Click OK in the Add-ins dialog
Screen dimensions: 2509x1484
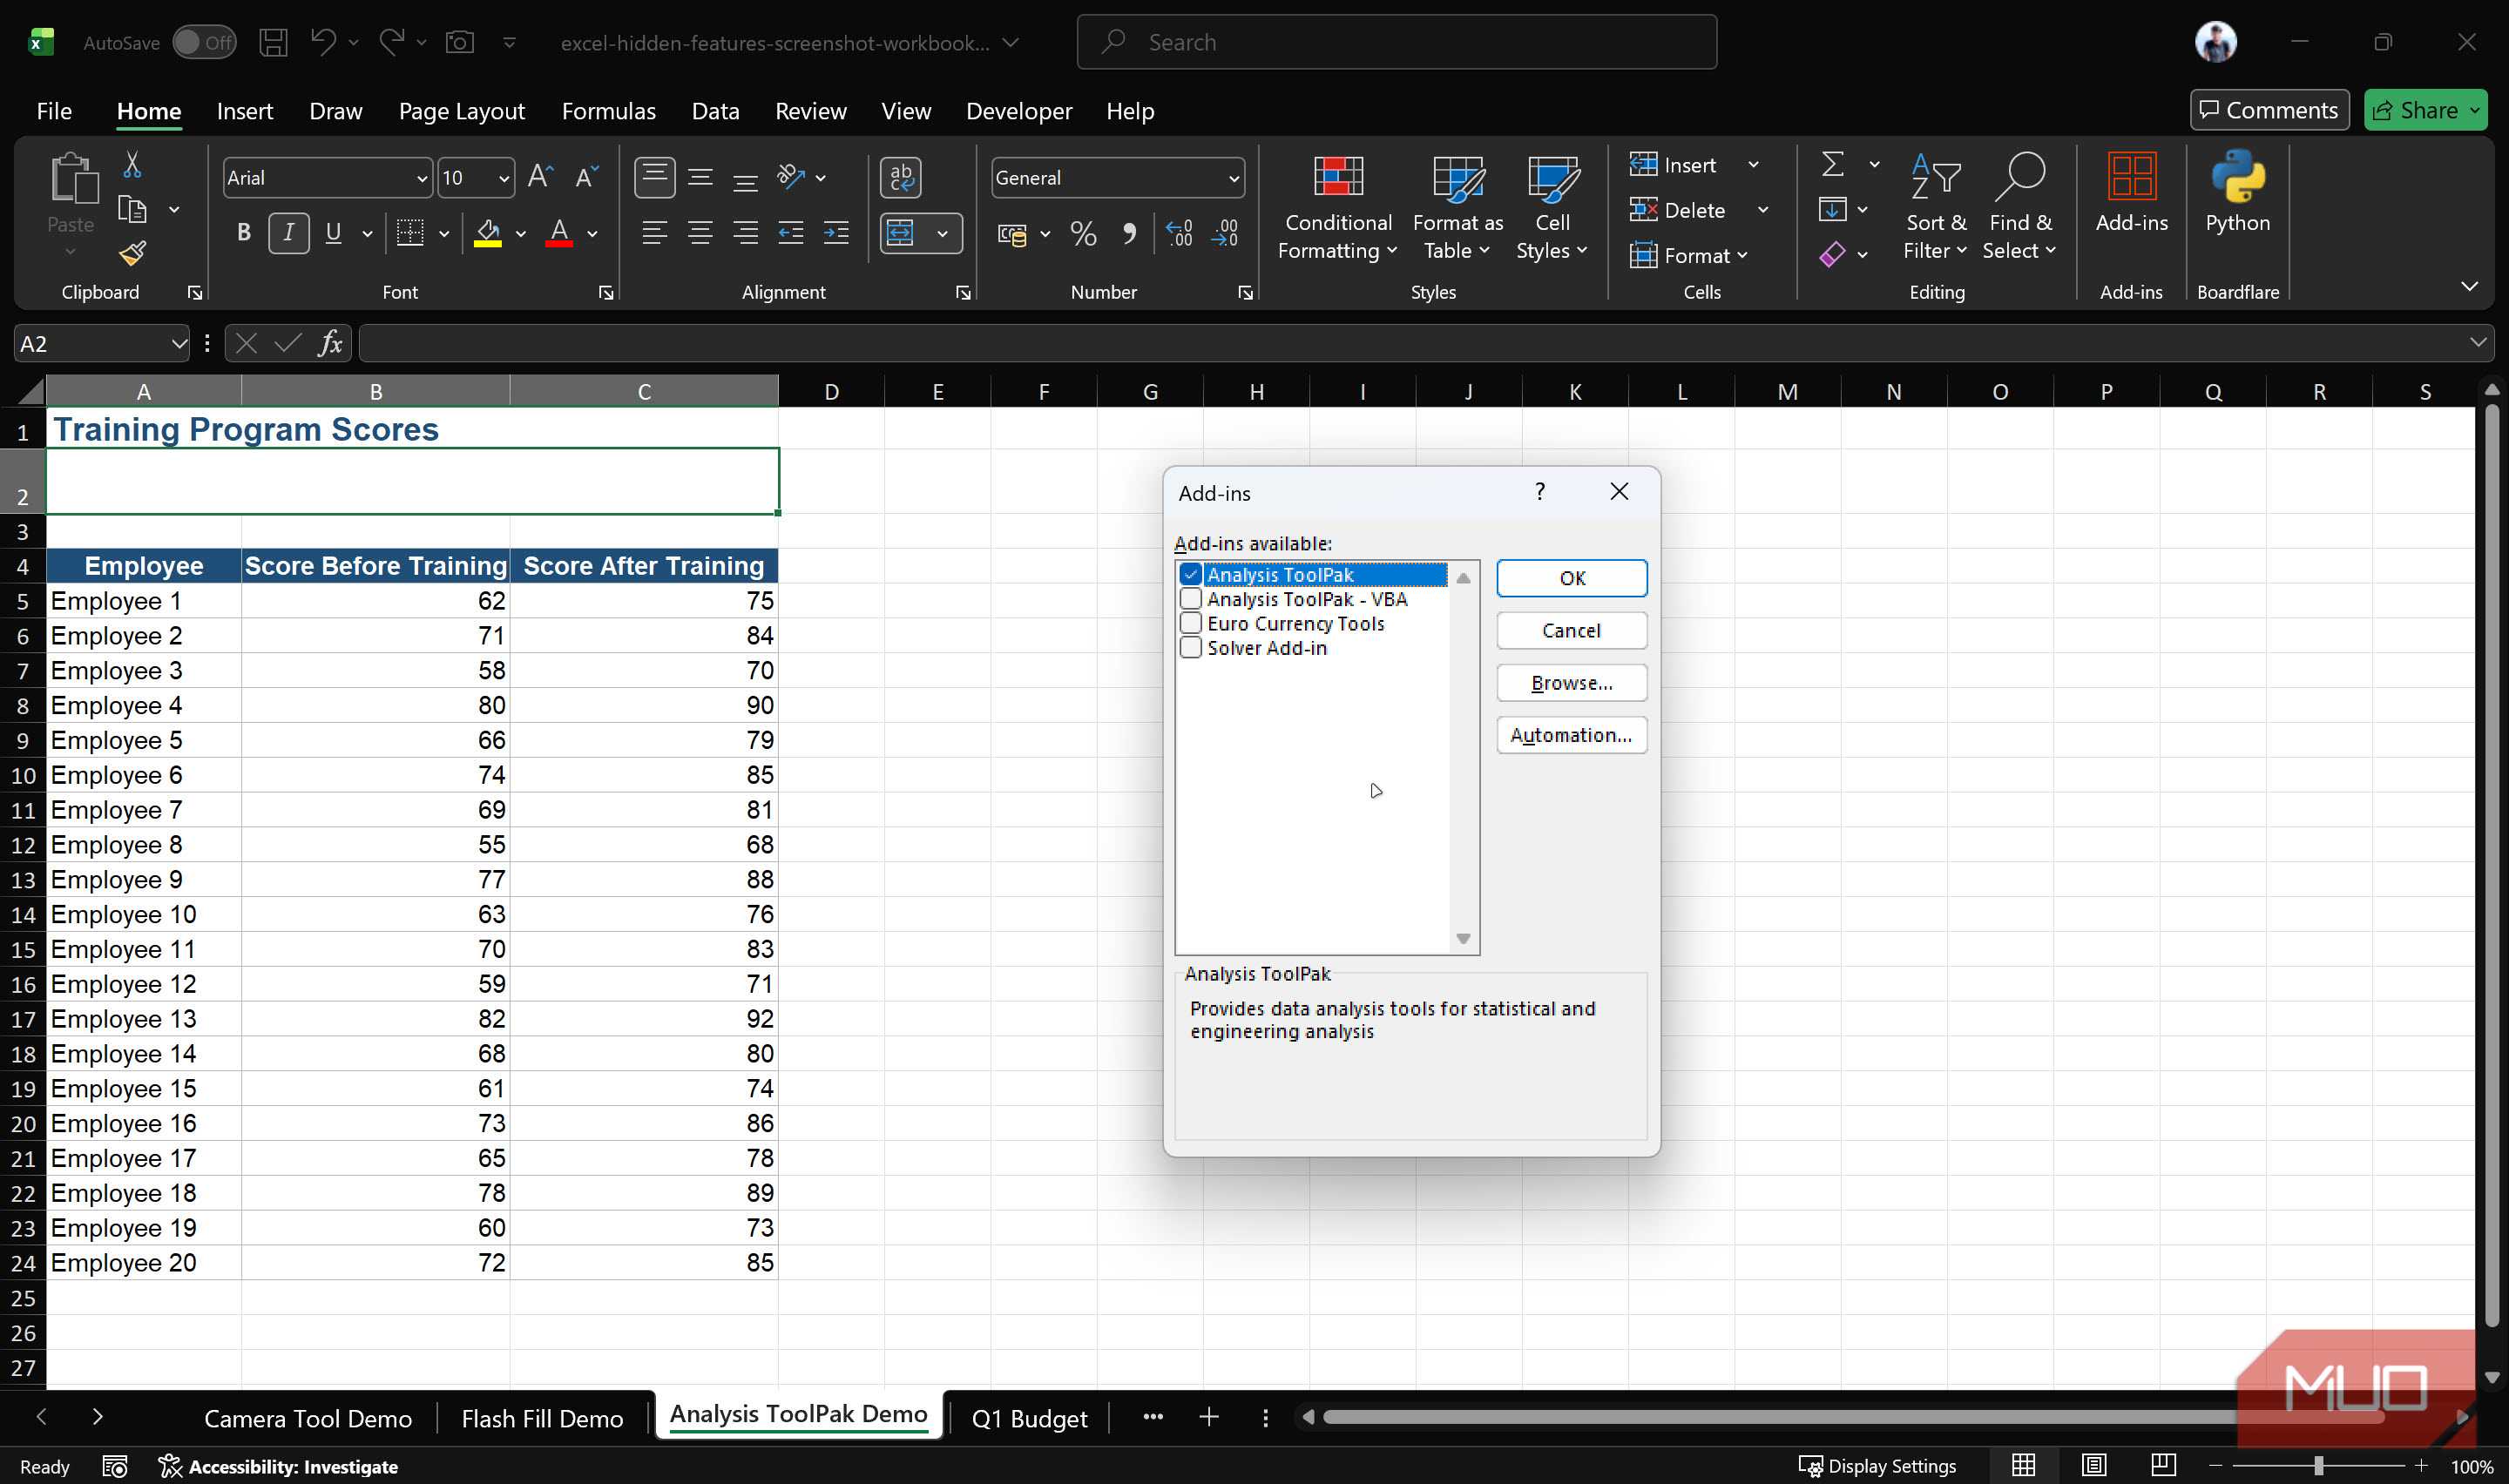pyautogui.click(x=1571, y=578)
